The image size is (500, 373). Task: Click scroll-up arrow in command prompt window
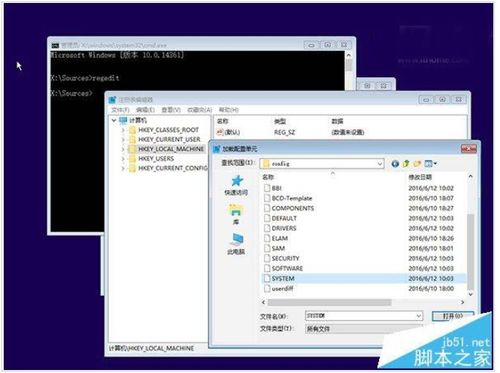pyautogui.click(x=349, y=55)
